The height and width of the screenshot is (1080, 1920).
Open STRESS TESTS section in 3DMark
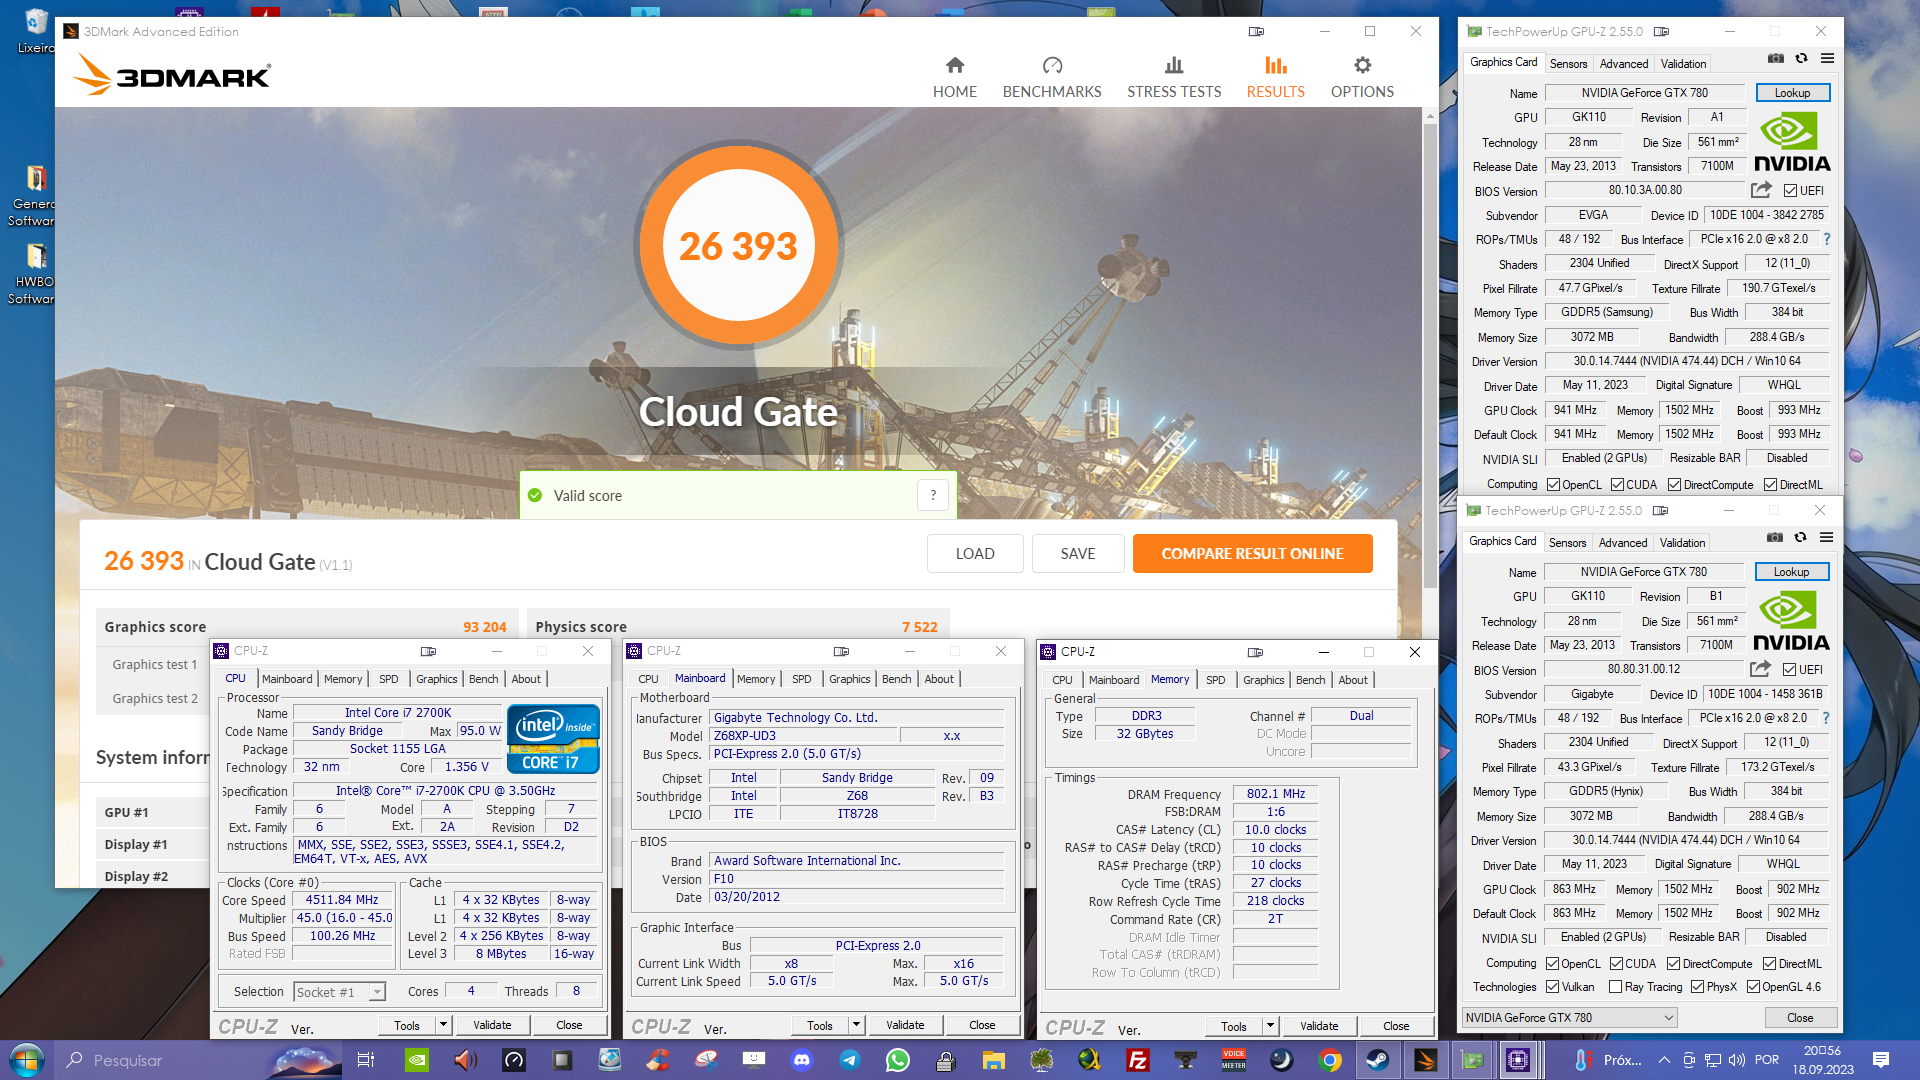tap(1174, 78)
